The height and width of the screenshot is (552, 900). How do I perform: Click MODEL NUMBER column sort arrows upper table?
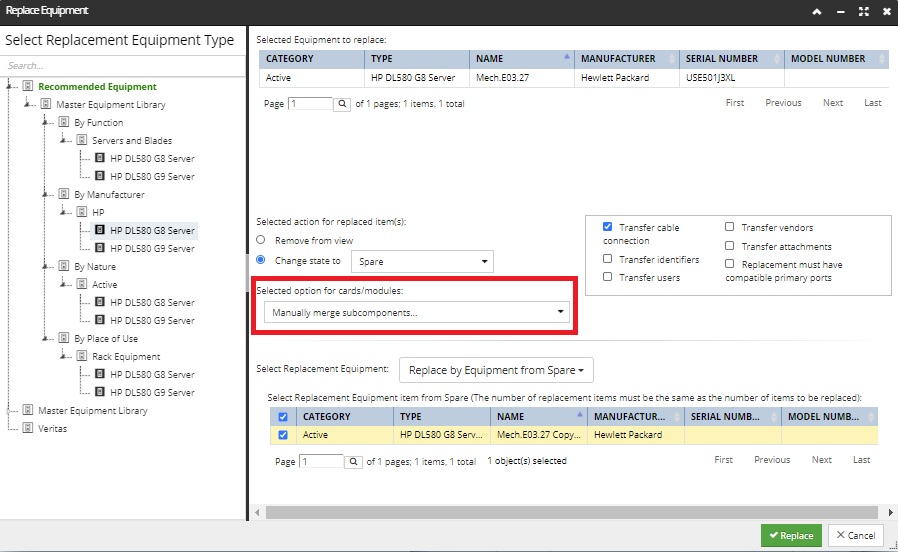coord(882,59)
